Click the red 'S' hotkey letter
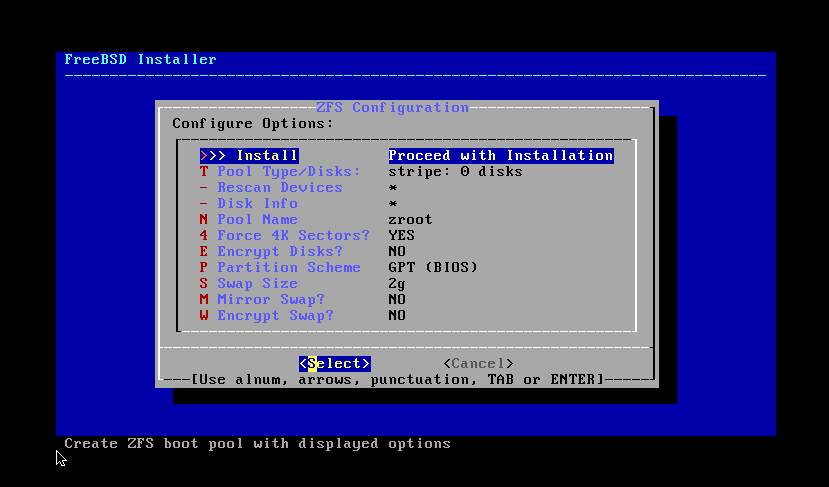 (204, 283)
